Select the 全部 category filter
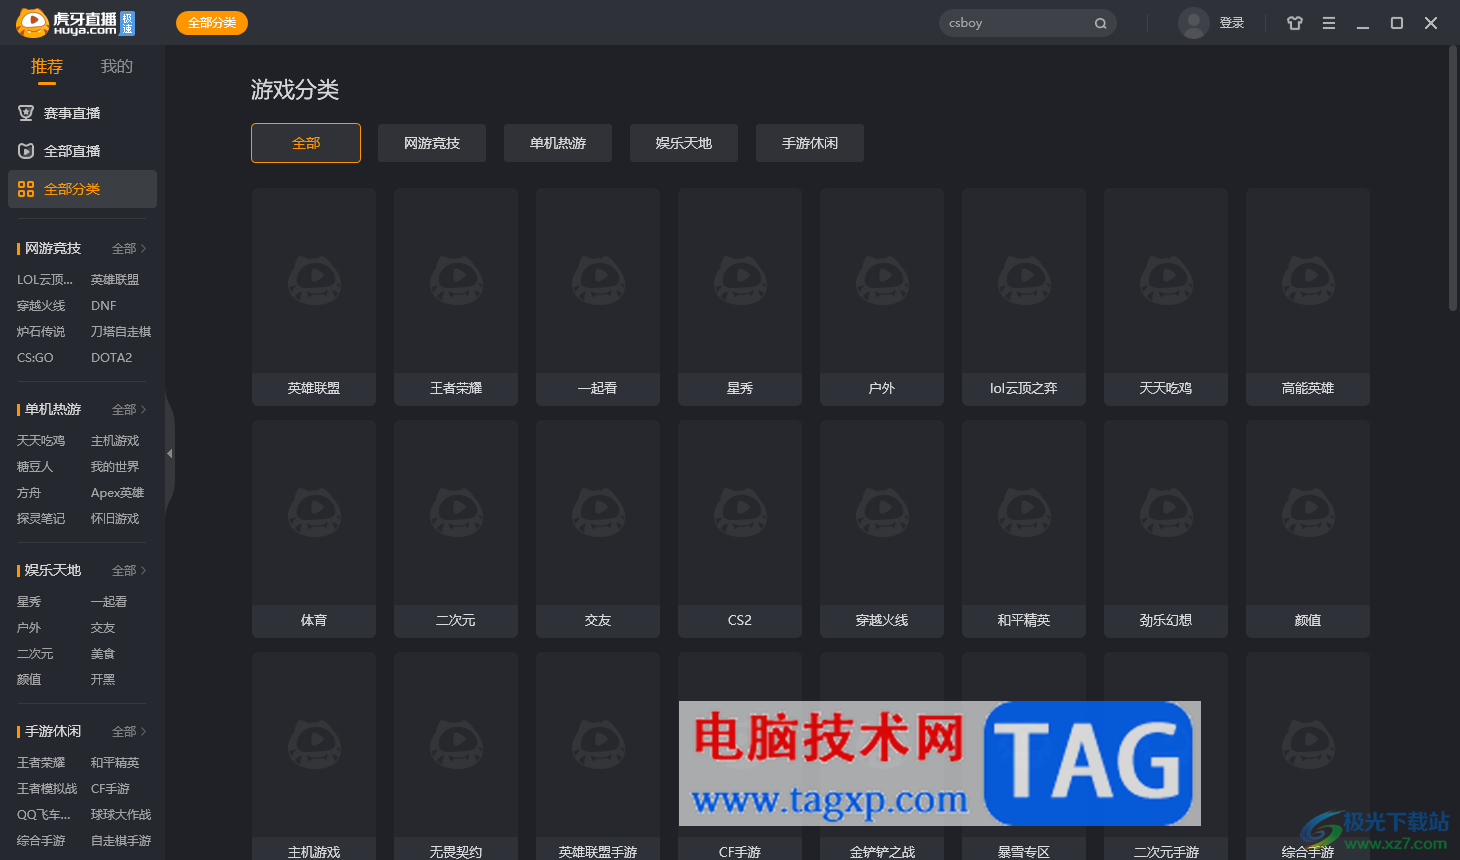The width and height of the screenshot is (1460, 860). tap(306, 143)
